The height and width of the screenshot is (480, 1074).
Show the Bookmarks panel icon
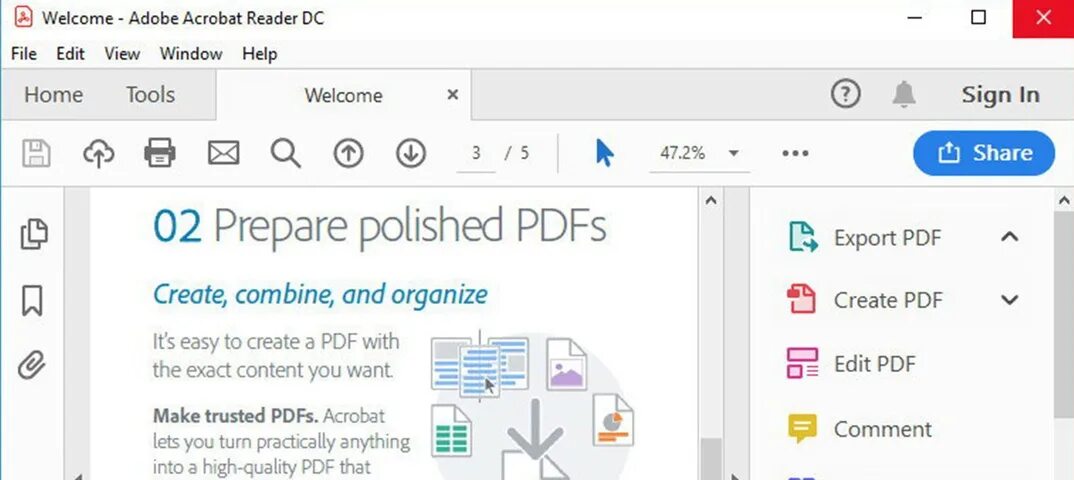32,301
